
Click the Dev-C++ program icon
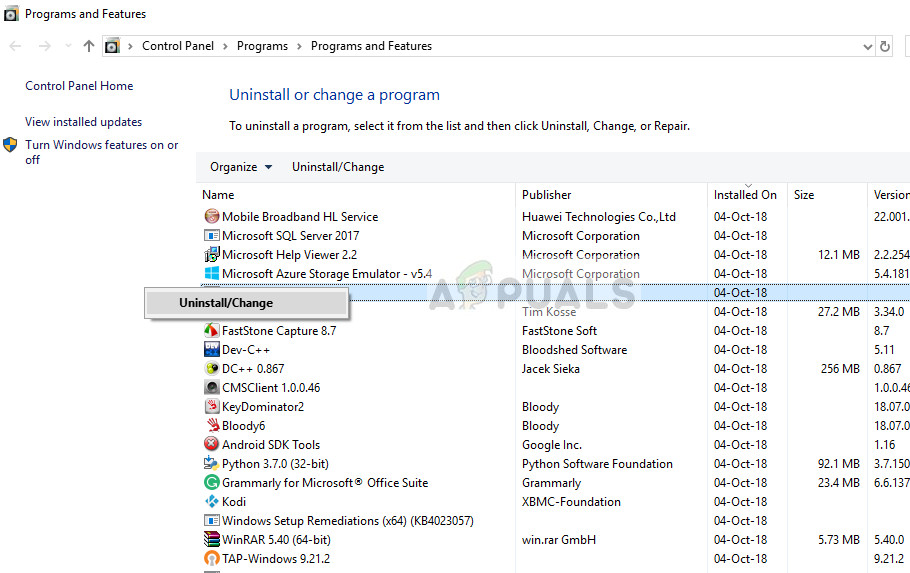click(x=212, y=349)
